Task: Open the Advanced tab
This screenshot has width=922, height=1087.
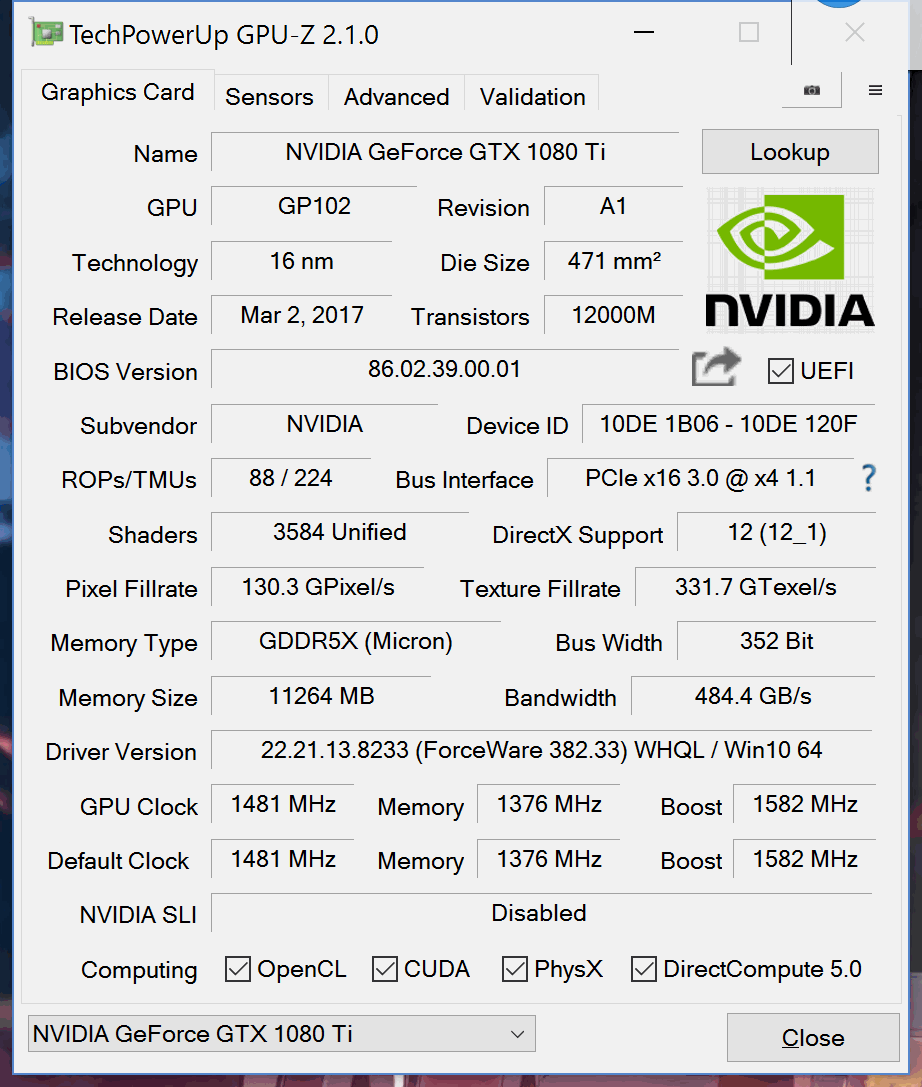Action: click(397, 96)
